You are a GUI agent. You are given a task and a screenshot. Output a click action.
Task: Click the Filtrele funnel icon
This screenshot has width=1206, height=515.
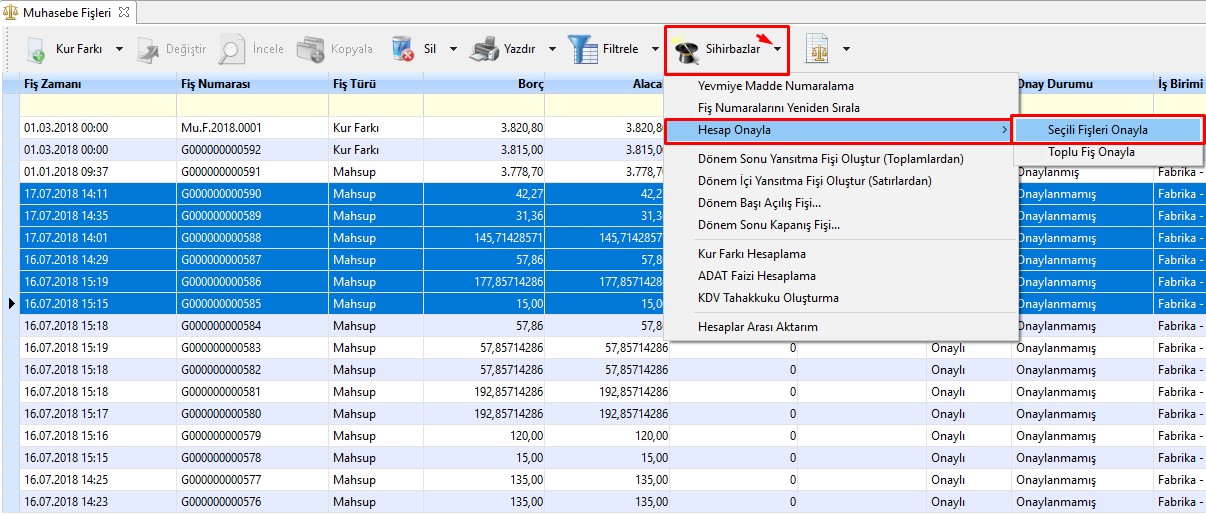pyautogui.click(x=582, y=49)
